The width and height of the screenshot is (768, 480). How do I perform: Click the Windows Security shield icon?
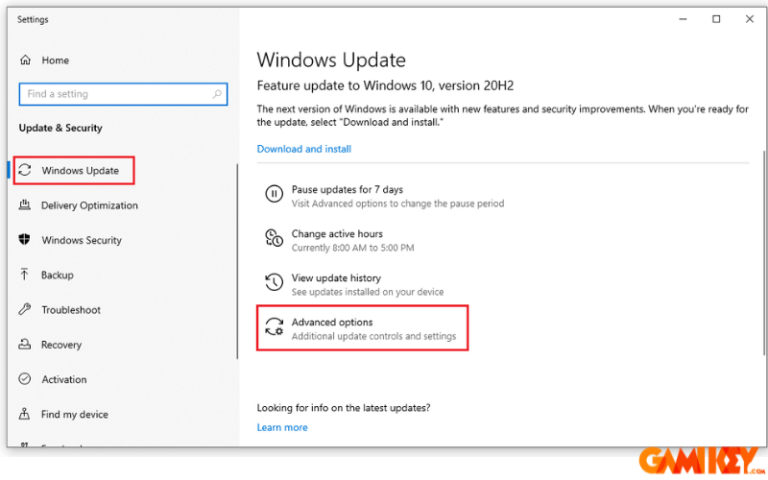(24, 240)
